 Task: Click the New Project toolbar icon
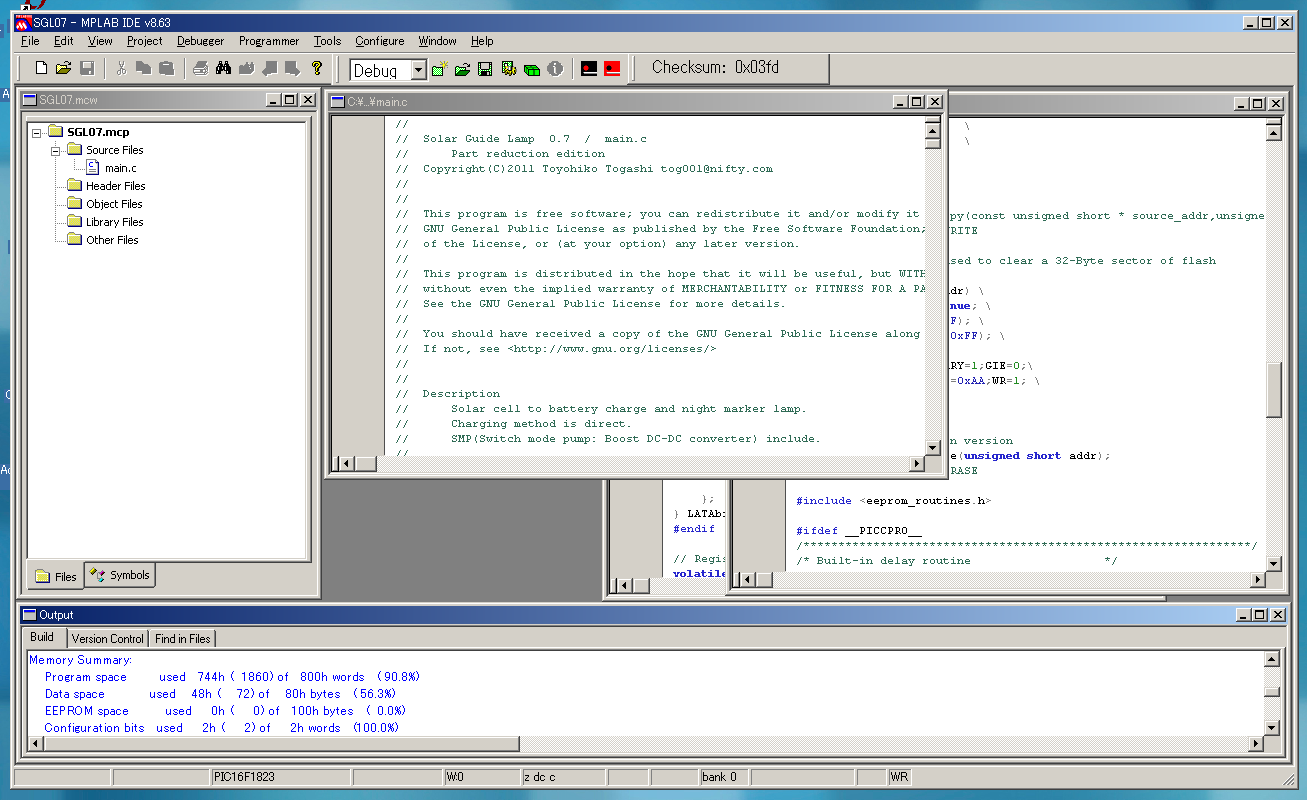[x=439, y=69]
